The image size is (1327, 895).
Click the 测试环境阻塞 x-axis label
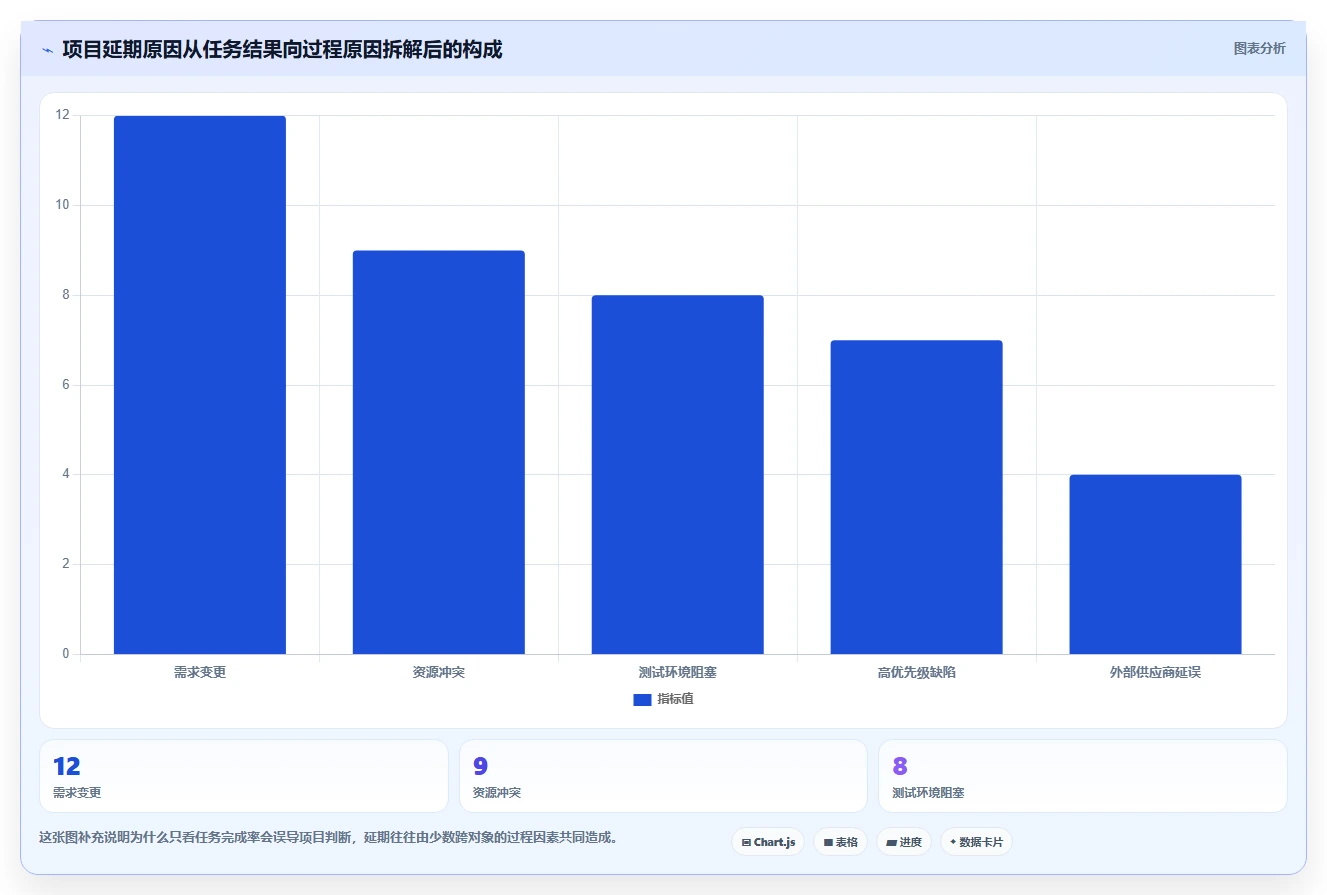[678, 672]
